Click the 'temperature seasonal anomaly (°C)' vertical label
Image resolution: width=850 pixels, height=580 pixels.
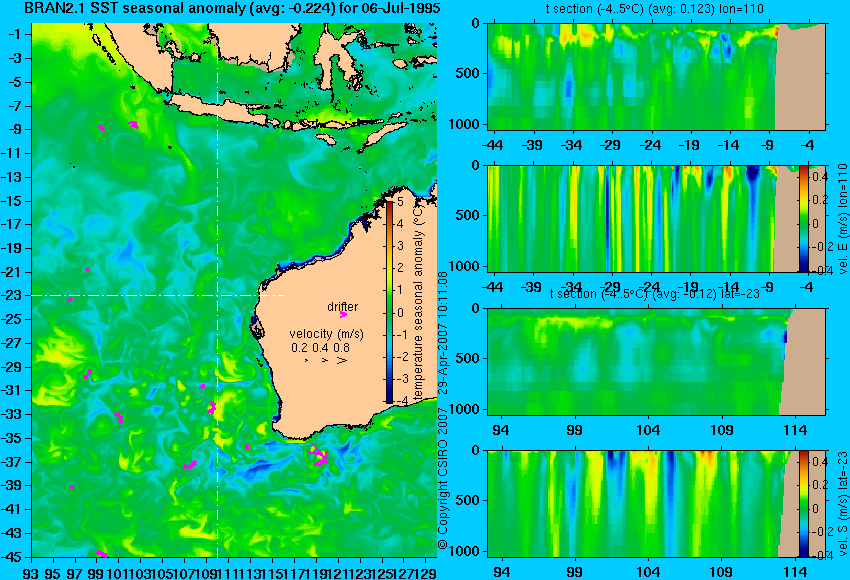pos(417,302)
